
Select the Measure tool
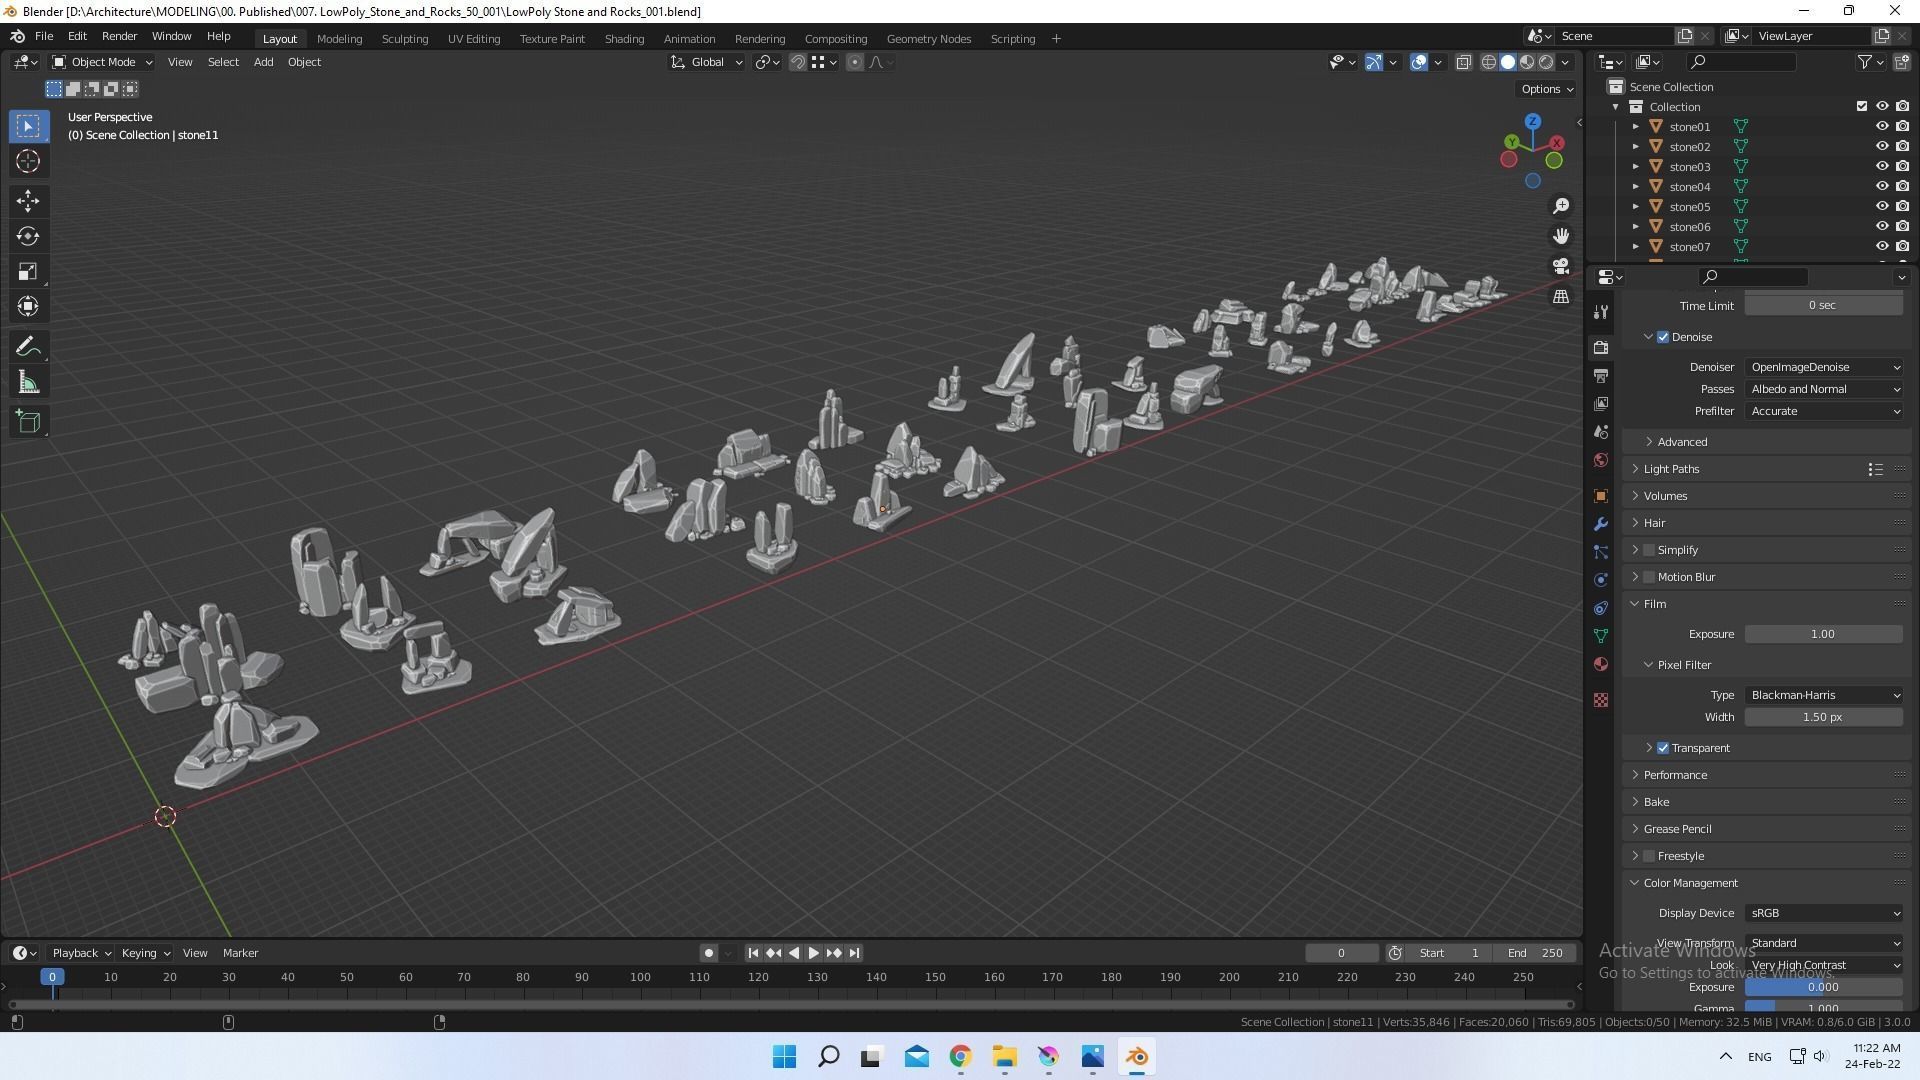click(x=28, y=384)
